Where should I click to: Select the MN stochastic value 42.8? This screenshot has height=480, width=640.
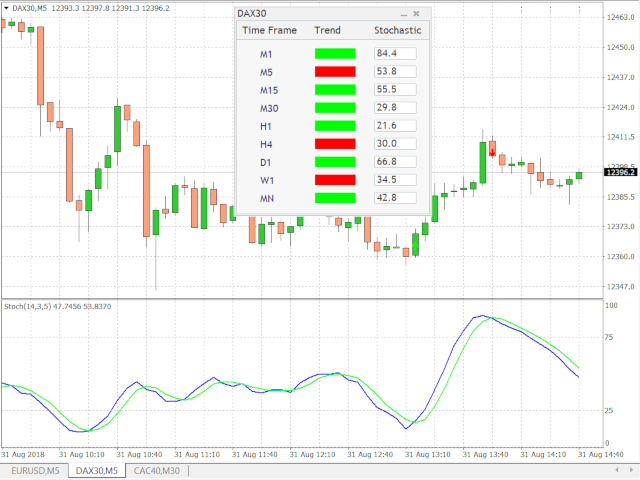[x=395, y=198]
